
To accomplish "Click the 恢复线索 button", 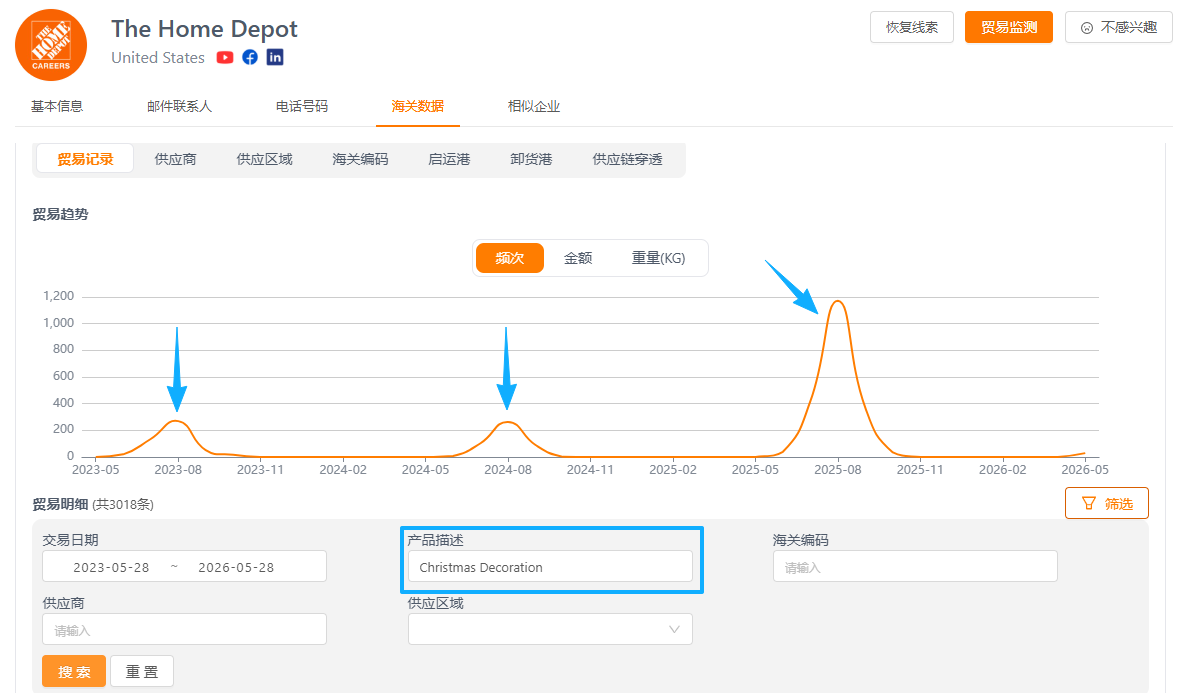I will (911, 27).
